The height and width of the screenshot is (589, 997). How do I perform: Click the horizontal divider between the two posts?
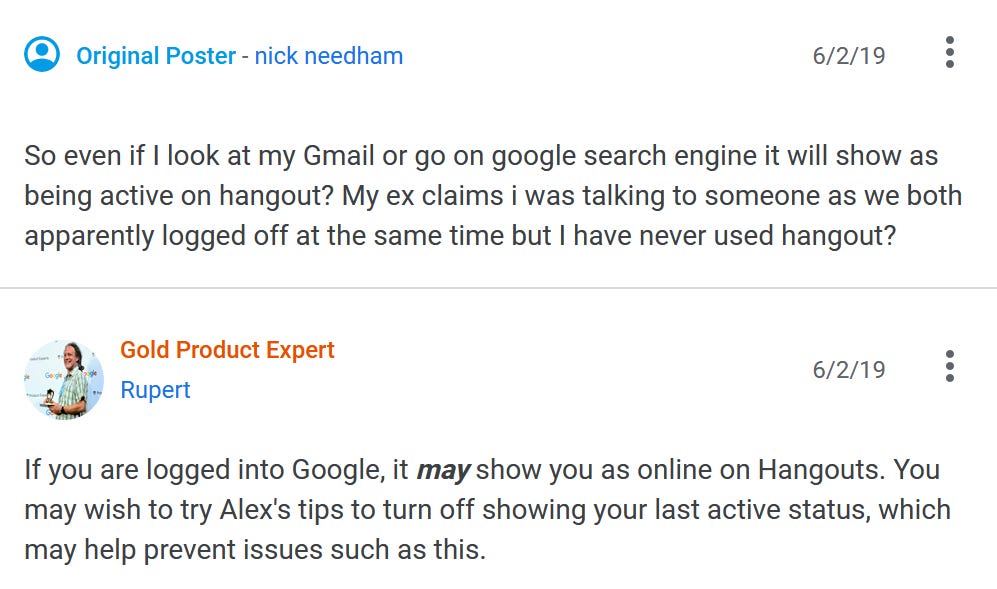pos(498,288)
